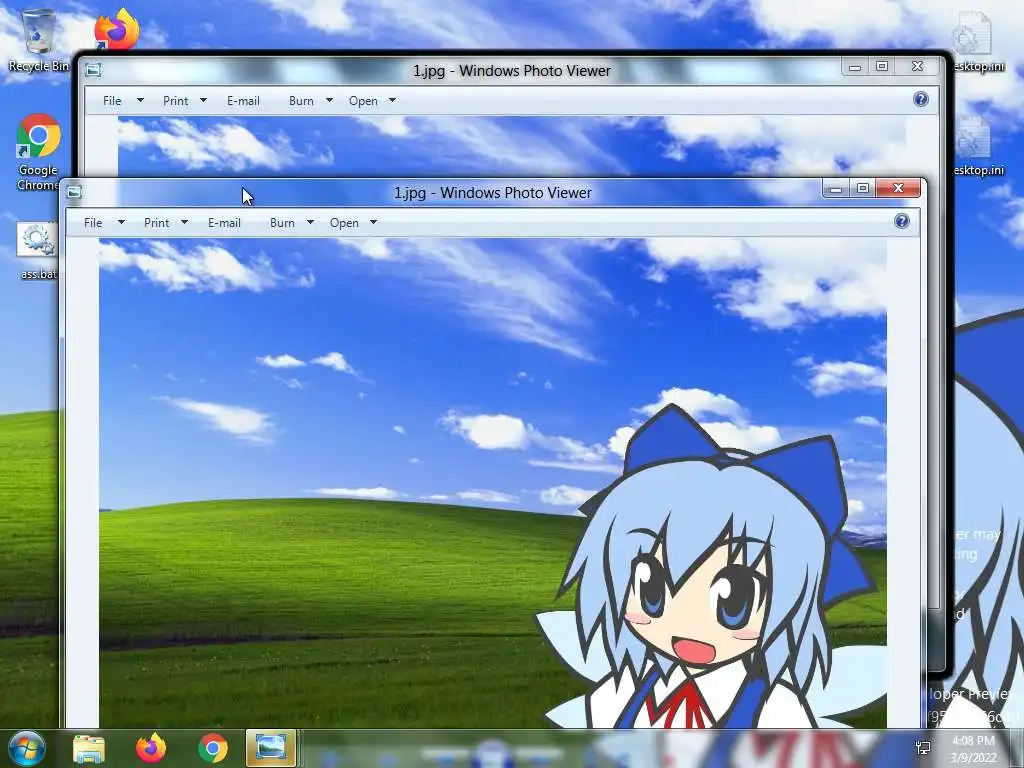
Task: Select upper desktop.ini file icon
Action: (x=973, y=40)
